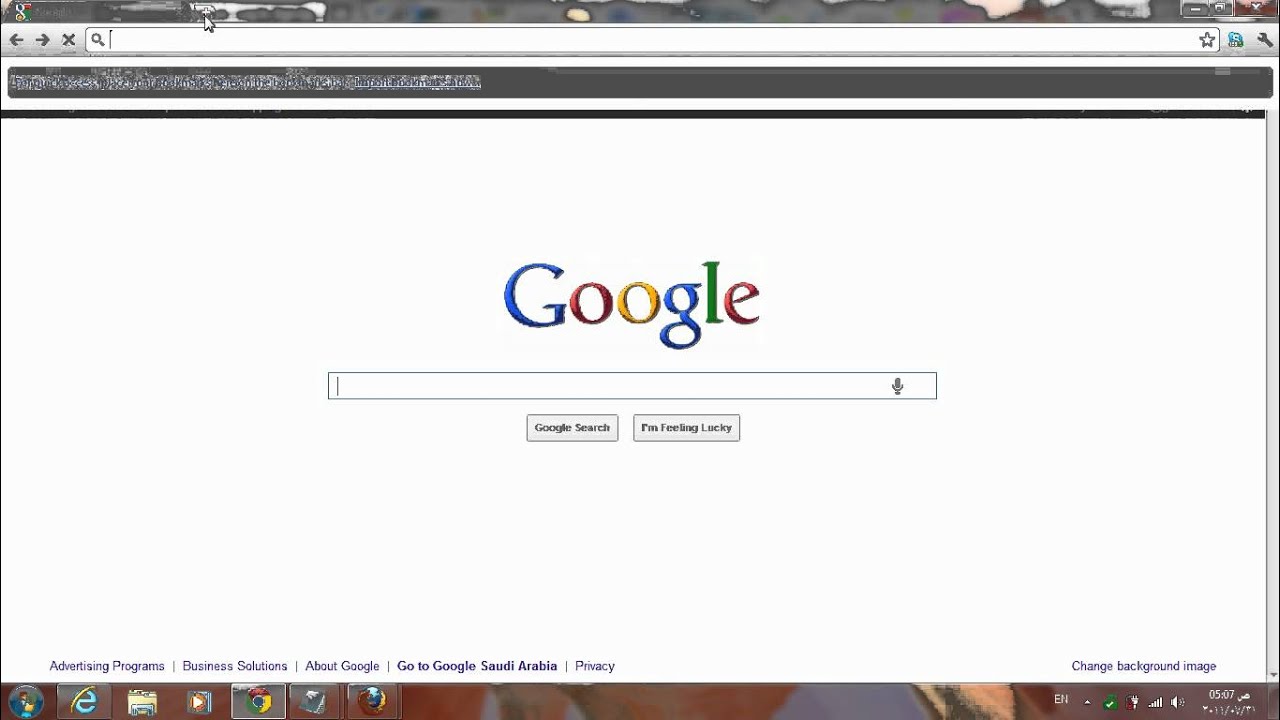Open the Privacy link
Image resolution: width=1280 pixels, height=720 pixels.
[x=595, y=666]
